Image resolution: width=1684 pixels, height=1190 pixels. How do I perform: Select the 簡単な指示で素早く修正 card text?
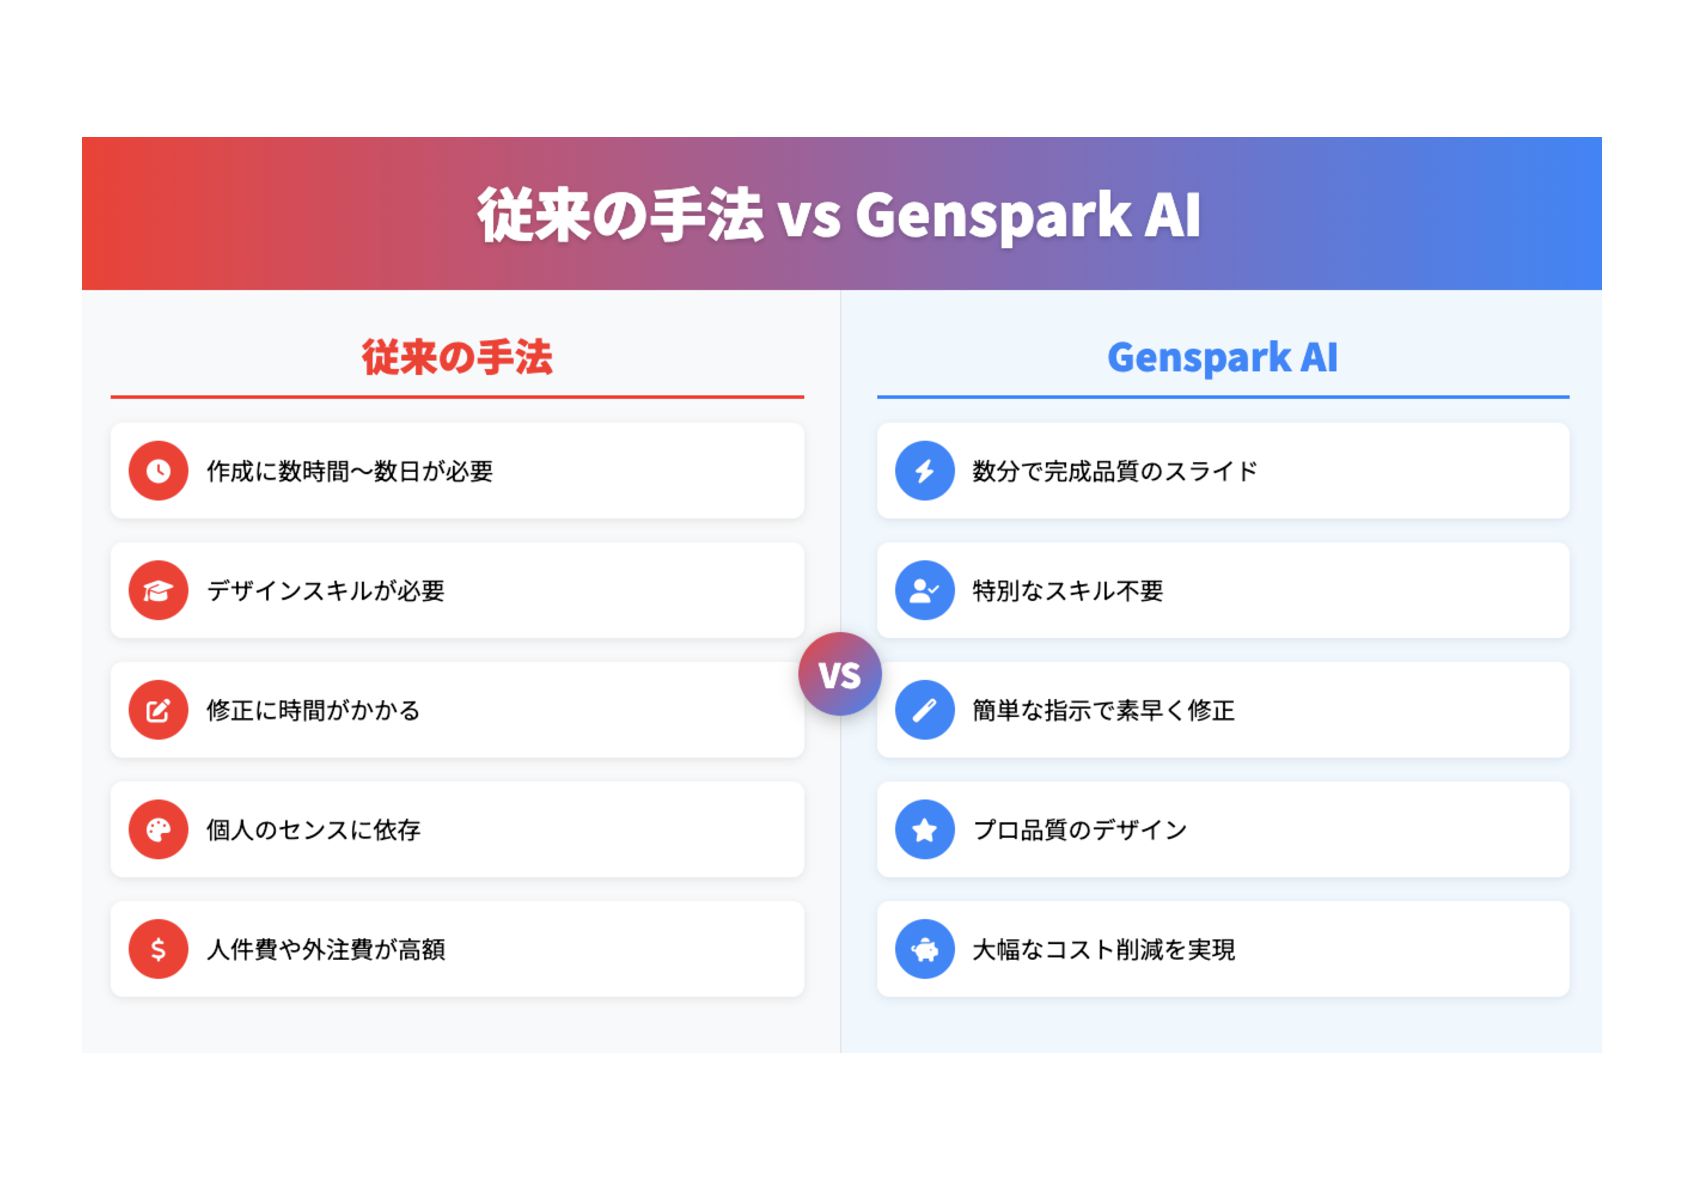click(1104, 710)
